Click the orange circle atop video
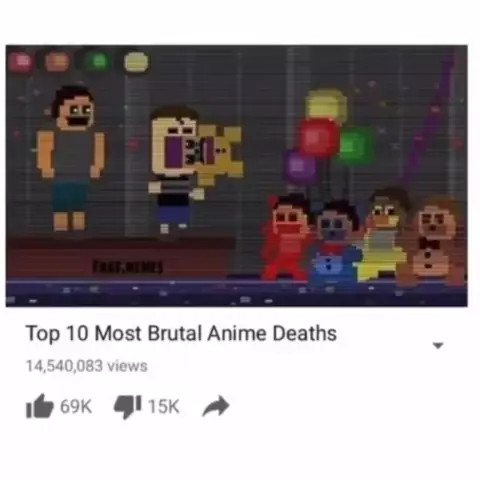This screenshot has width=480, height=480. (57, 62)
